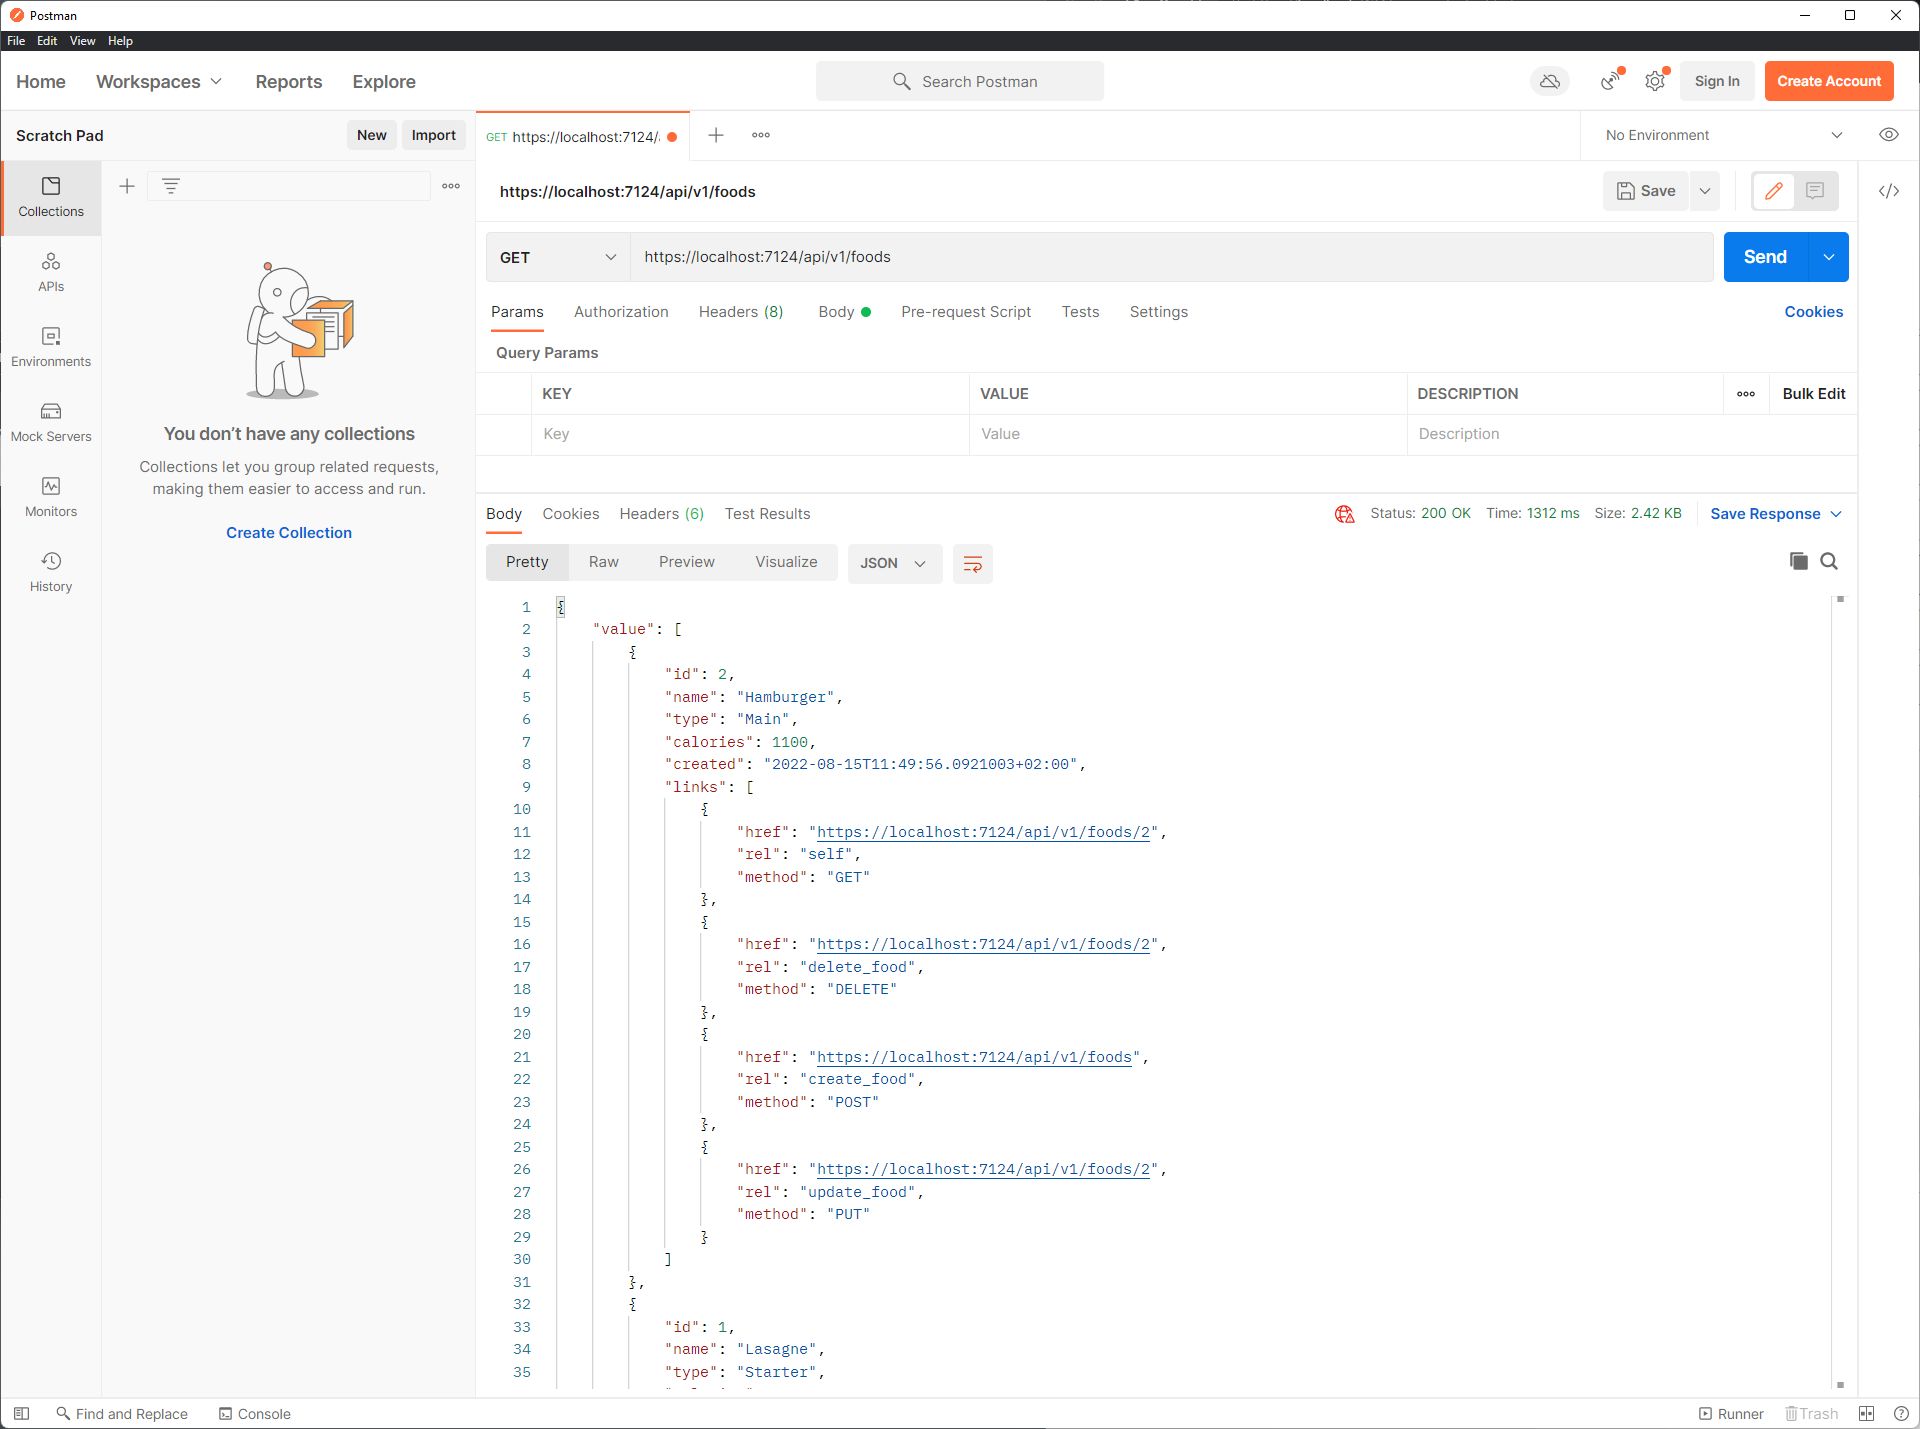This screenshot has height=1429, width=1920.
Task: Toggle the Body dot indicator
Action: pyautogui.click(x=868, y=312)
